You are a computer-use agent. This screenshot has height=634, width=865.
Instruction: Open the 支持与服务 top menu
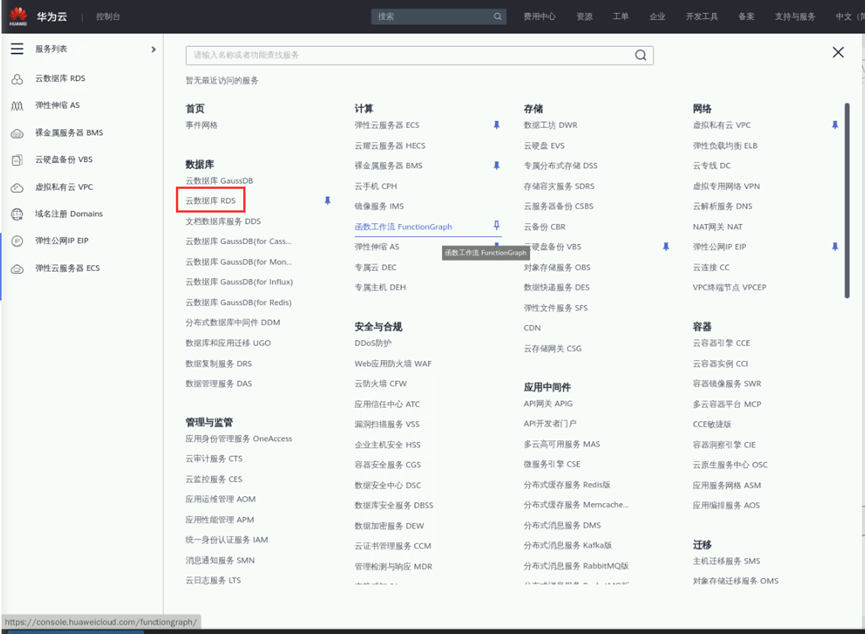tap(795, 17)
